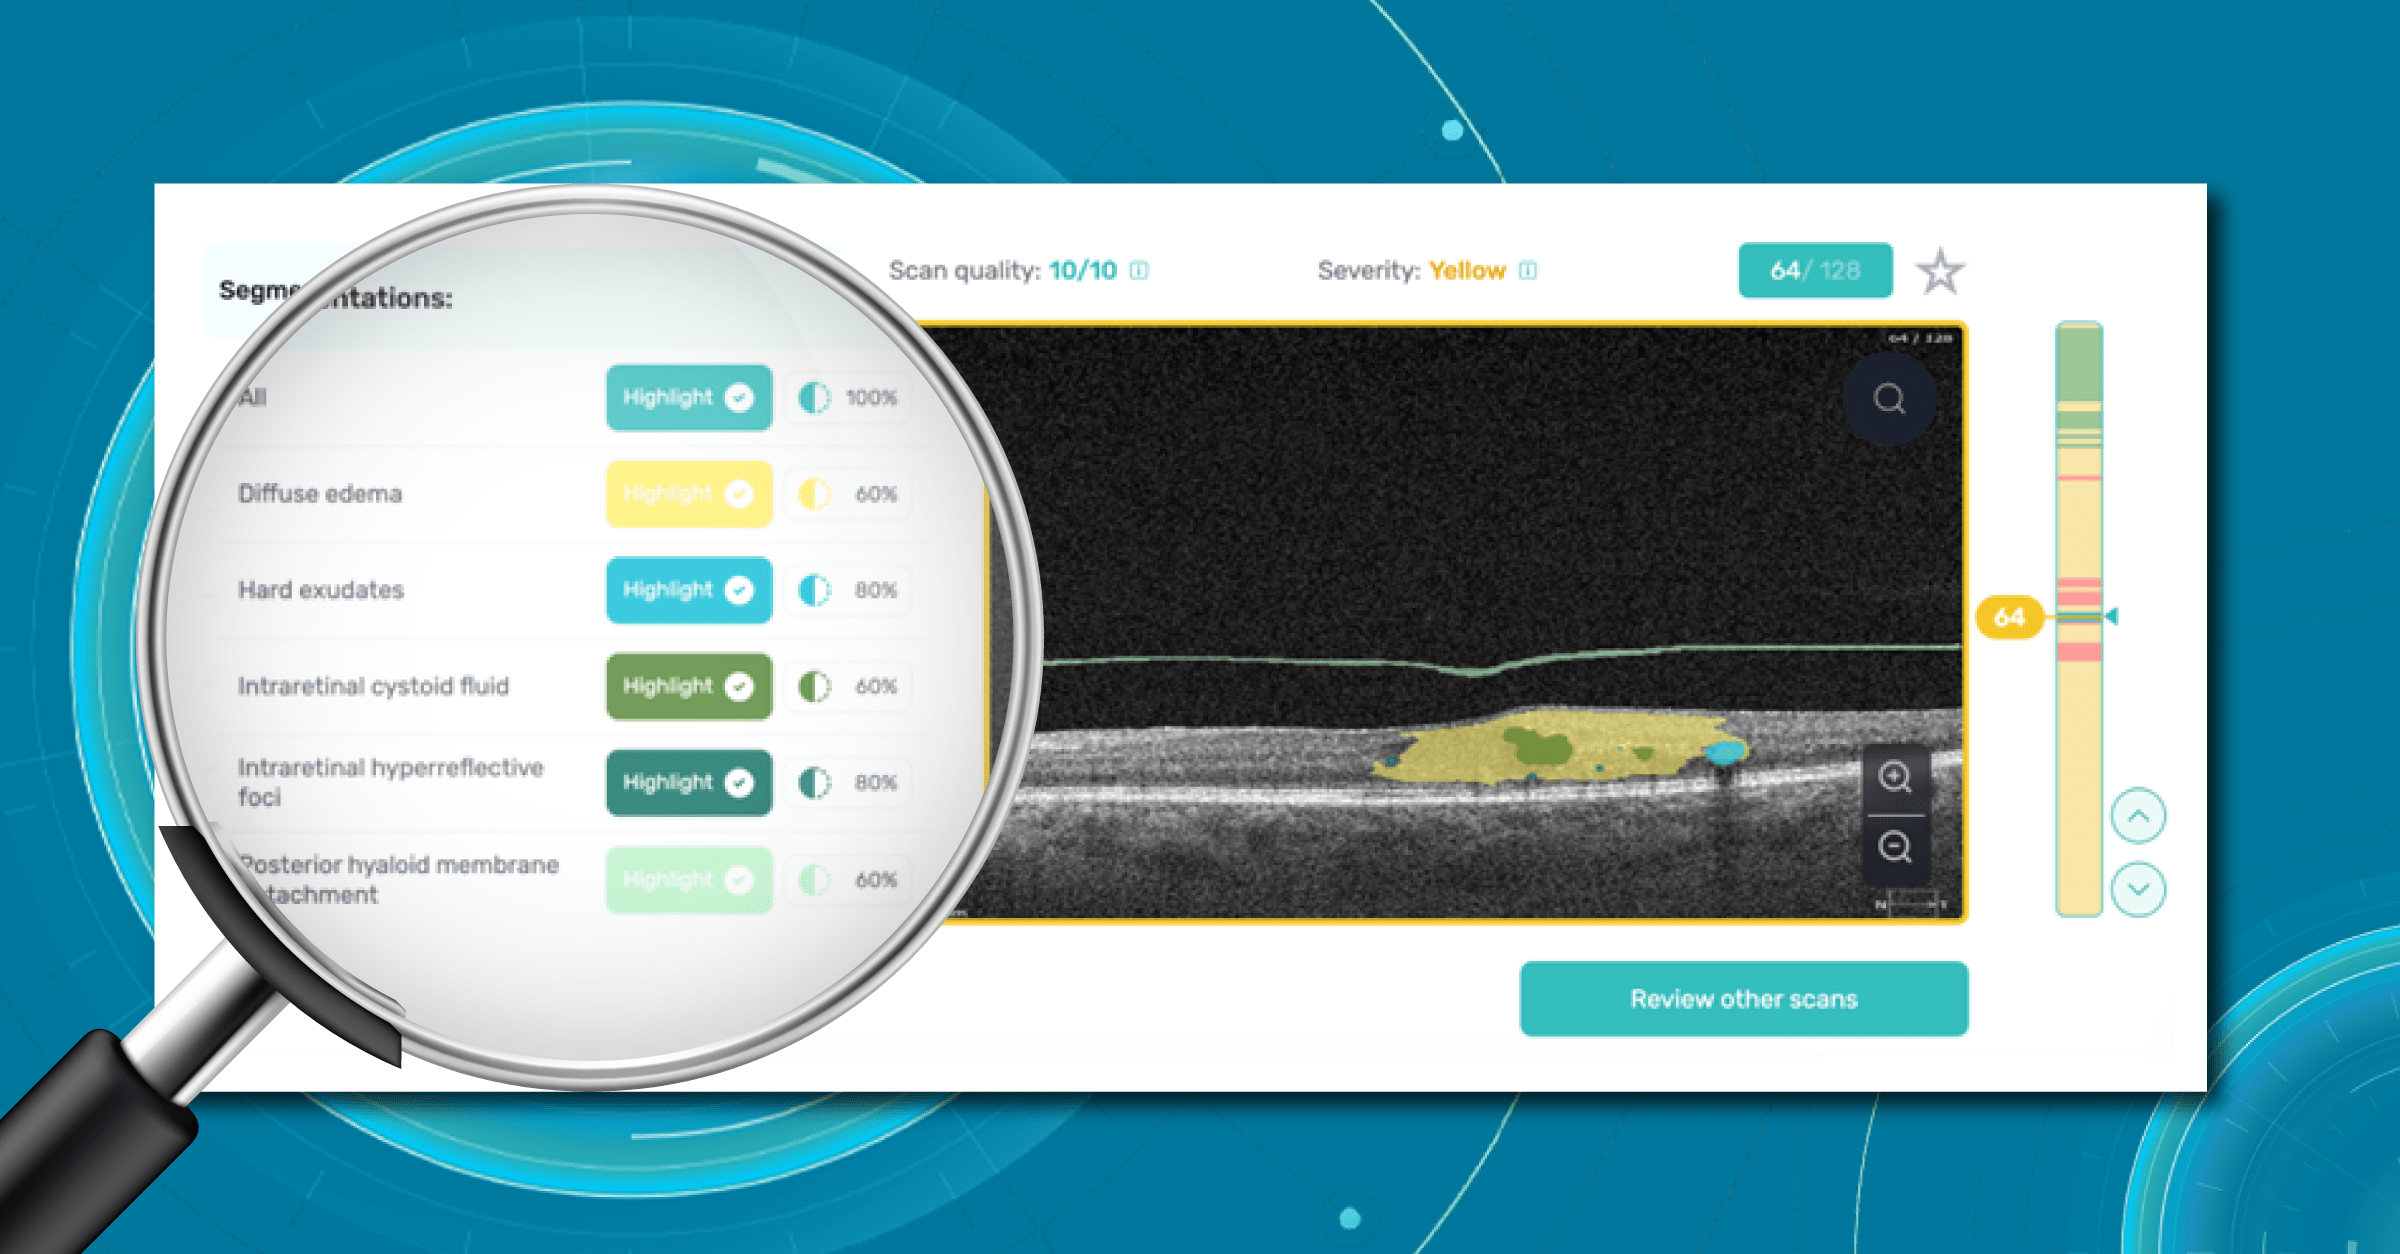
Task: Open Severity info icon
Action: (1527, 270)
